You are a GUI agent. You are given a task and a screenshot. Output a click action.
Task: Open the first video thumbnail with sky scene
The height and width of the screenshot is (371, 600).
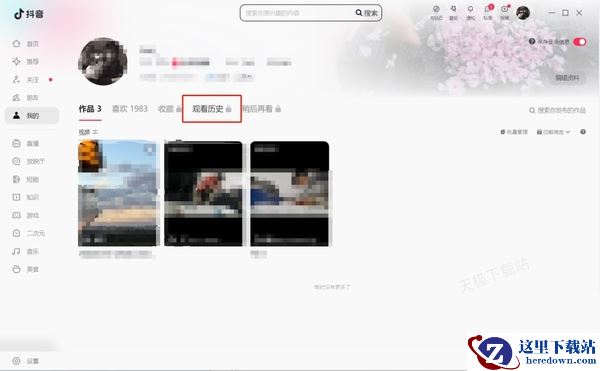(117, 193)
